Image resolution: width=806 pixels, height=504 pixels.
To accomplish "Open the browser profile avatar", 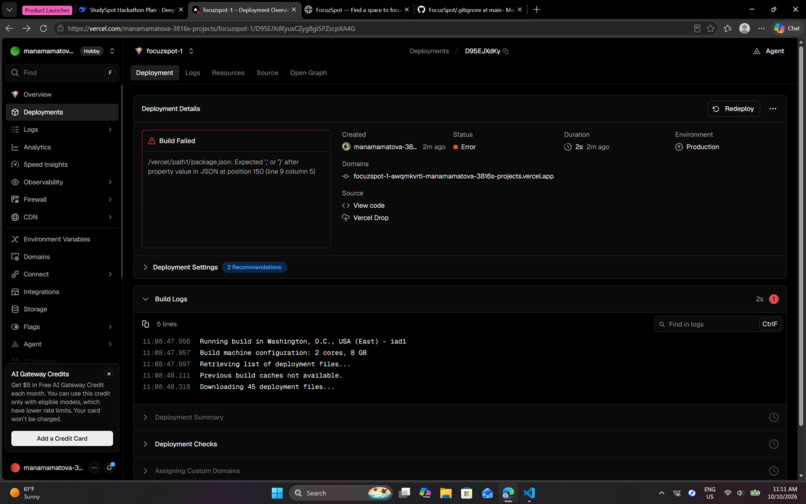I will click(744, 28).
